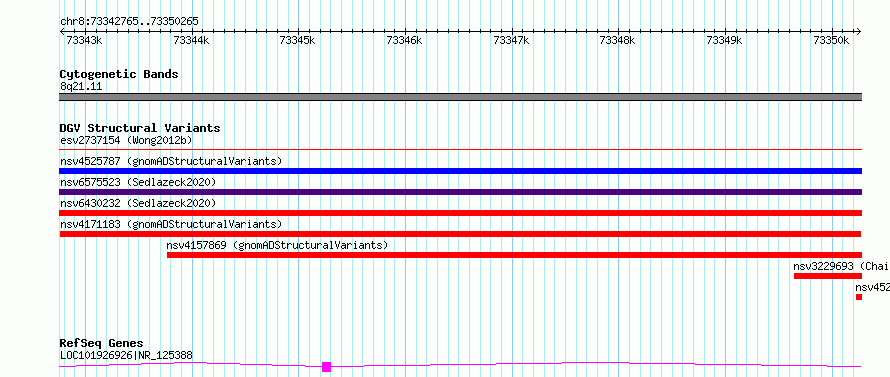Open nsv4171183 (gnomADStructuralVariants) label
This screenshot has height=377, width=890.
(171, 224)
